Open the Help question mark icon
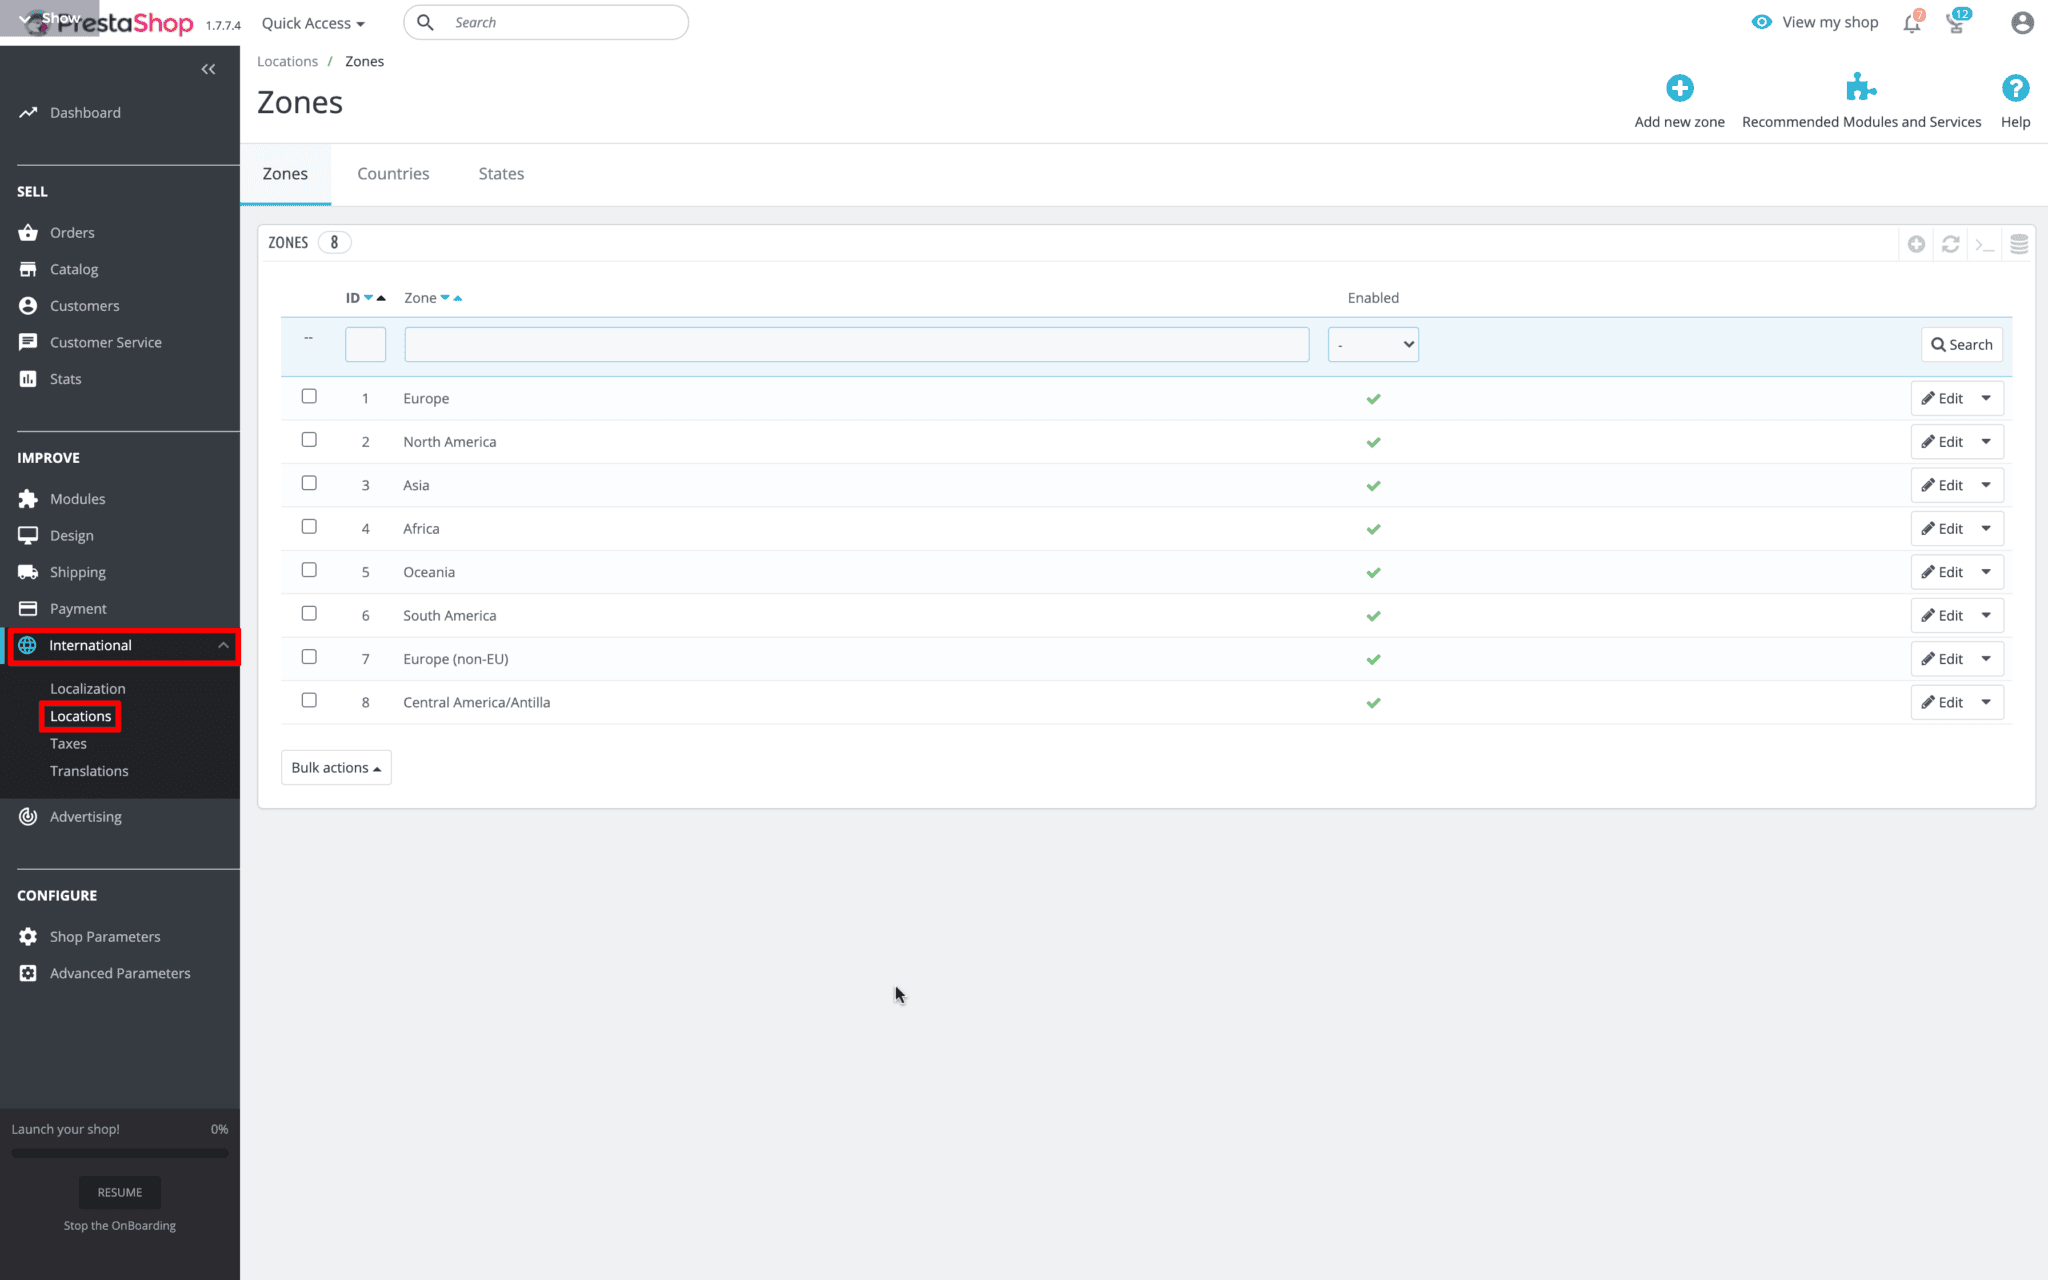The width and height of the screenshot is (2048, 1280). (2015, 88)
